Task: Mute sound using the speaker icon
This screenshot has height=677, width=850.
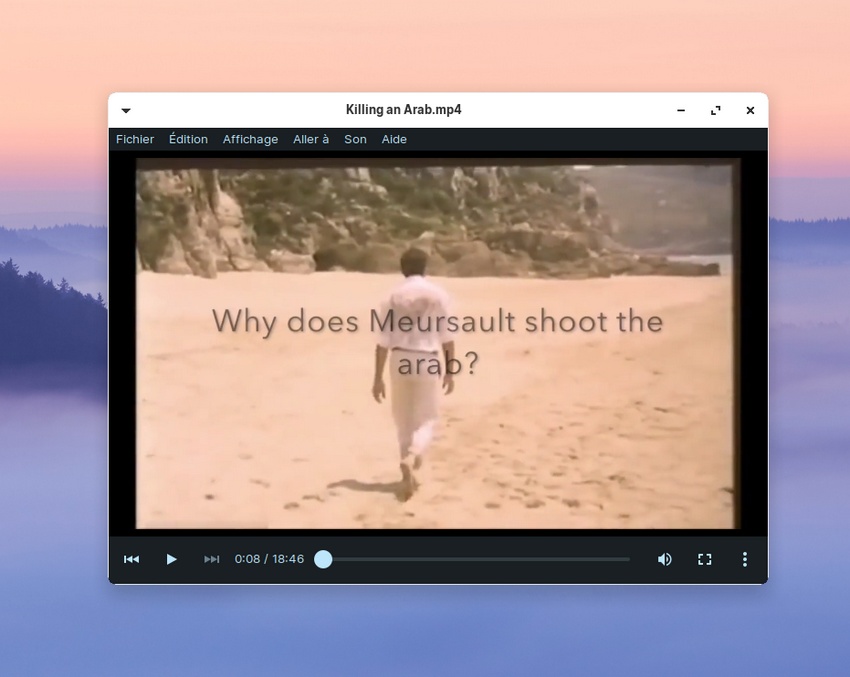Action: pos(664,559)
